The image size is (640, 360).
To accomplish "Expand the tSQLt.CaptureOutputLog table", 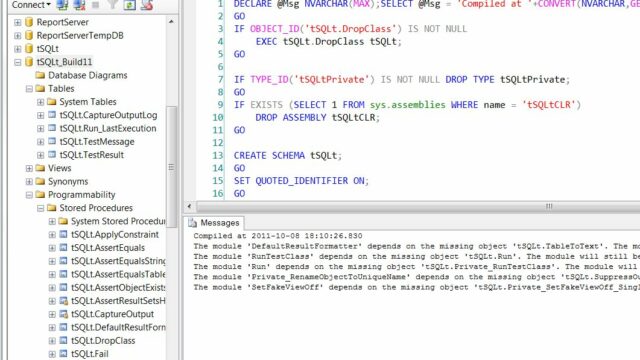I will [x=40, y=115].
